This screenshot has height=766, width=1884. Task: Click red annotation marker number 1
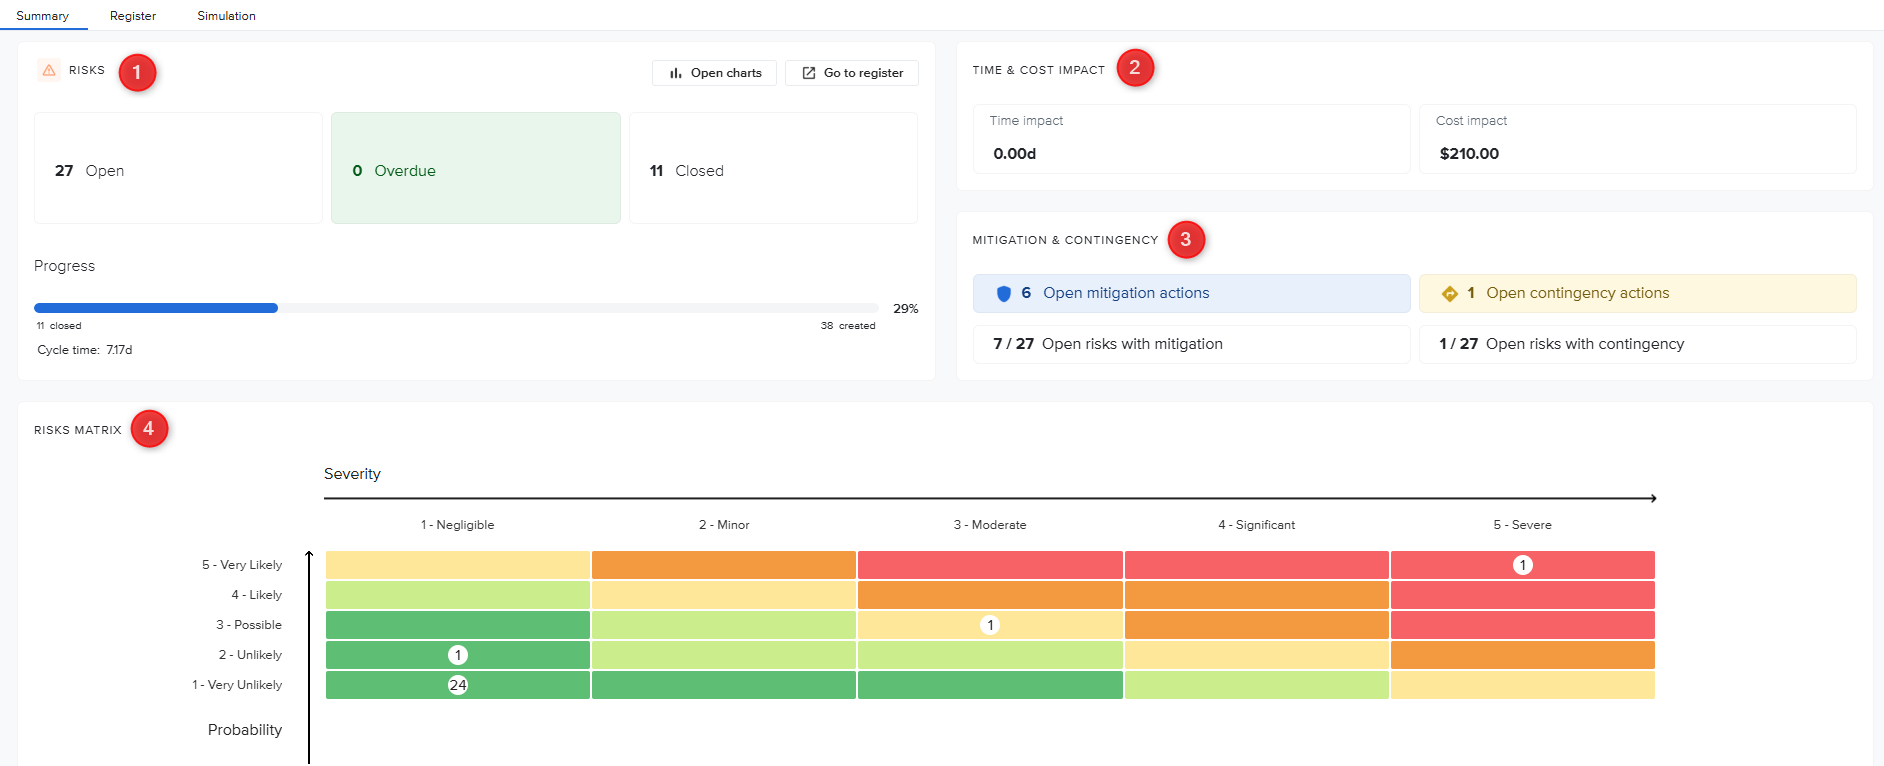coord(137,73)
